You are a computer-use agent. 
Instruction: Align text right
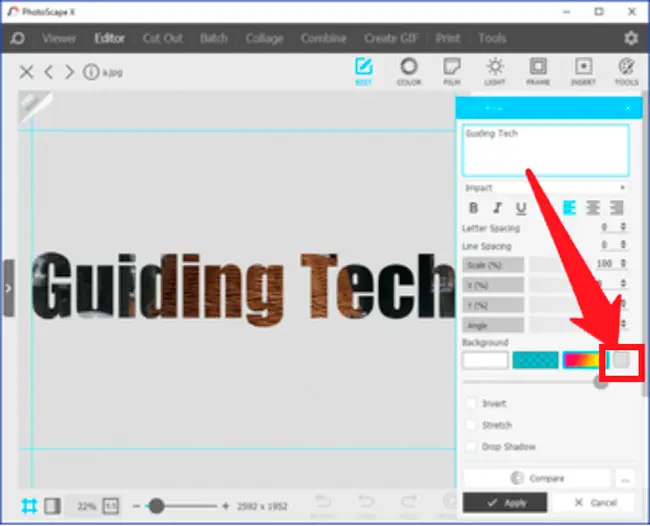click(x=616, y=208)
